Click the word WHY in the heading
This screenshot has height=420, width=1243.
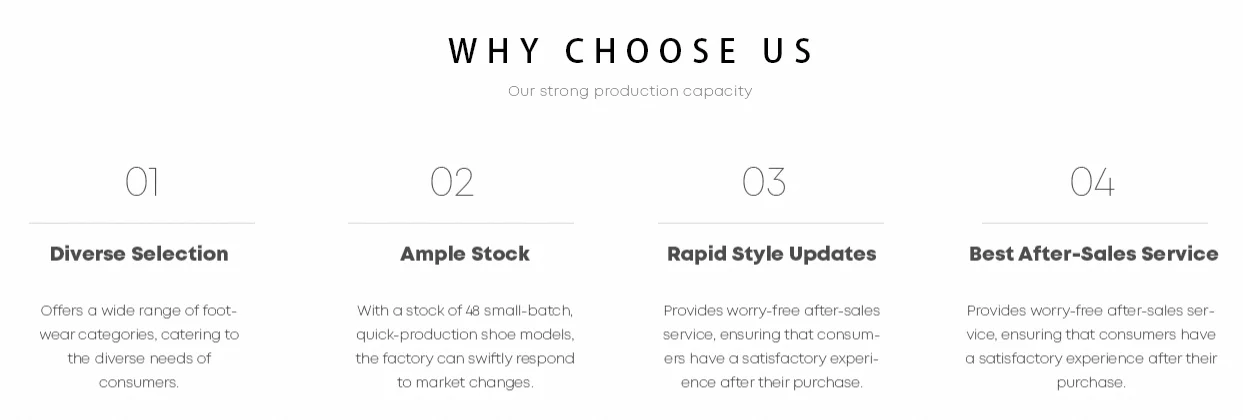(x=494, y=51)
